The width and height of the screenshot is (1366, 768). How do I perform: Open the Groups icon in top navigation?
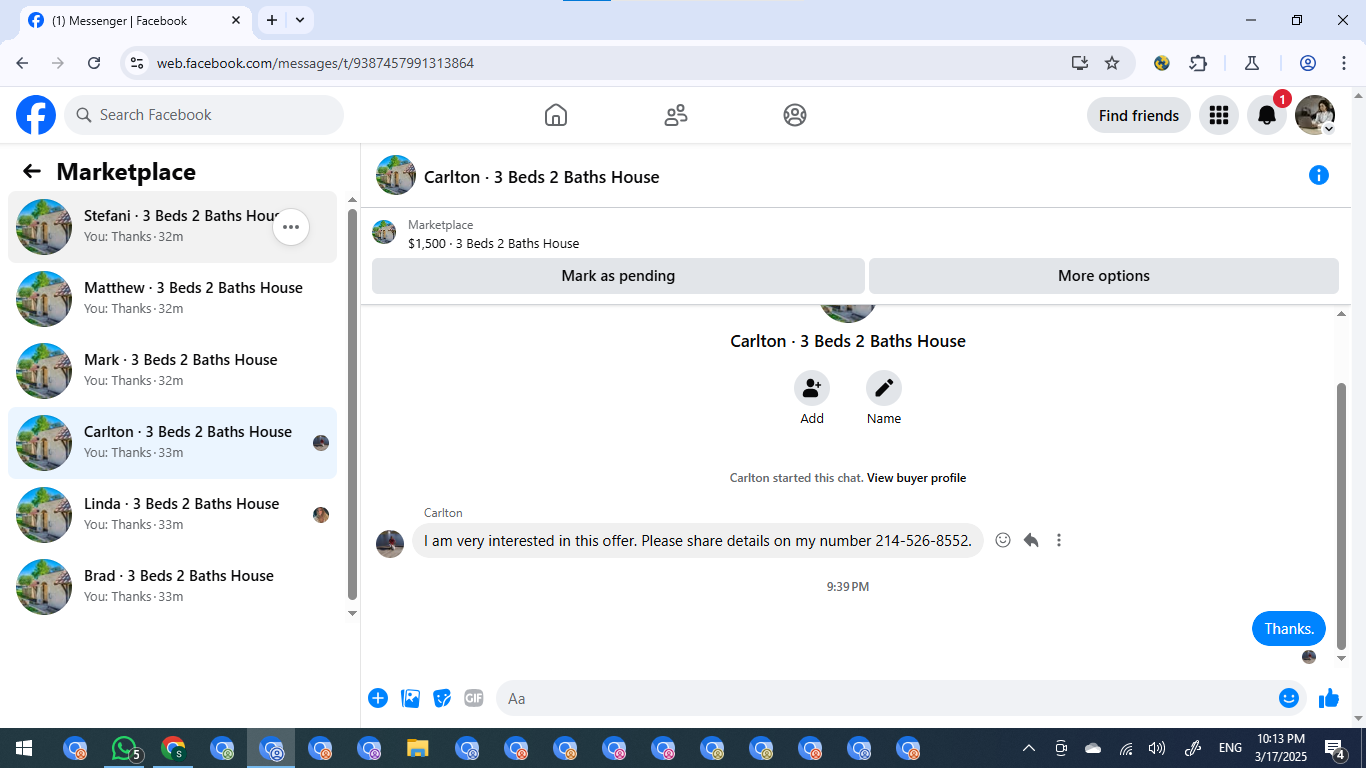tap(795, 115)
